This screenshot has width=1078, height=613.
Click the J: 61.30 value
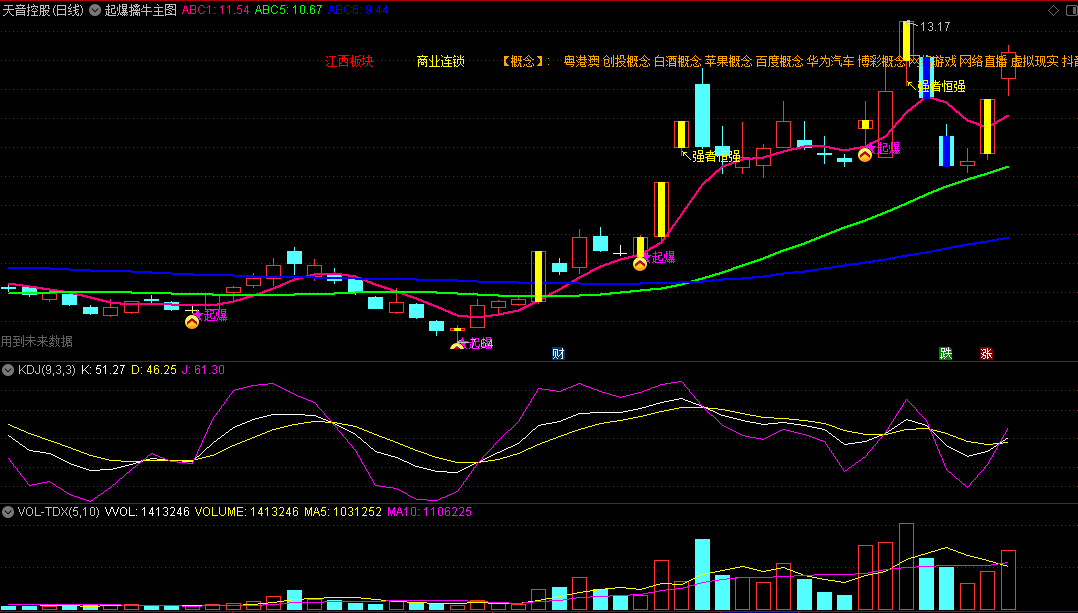tap(203, 370)
